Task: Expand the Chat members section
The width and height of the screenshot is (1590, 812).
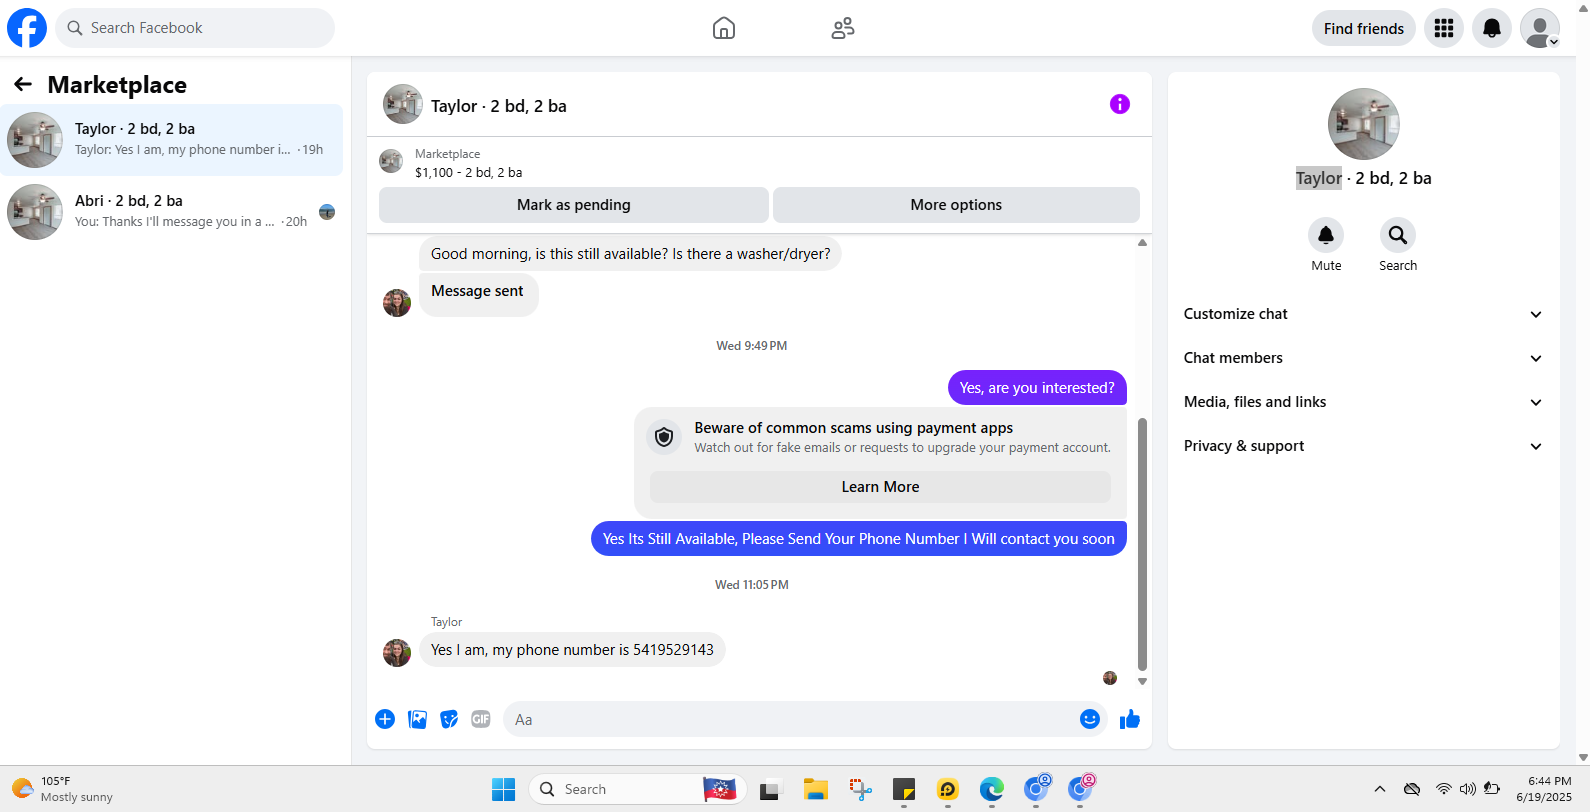Action: coord(1364,358)
